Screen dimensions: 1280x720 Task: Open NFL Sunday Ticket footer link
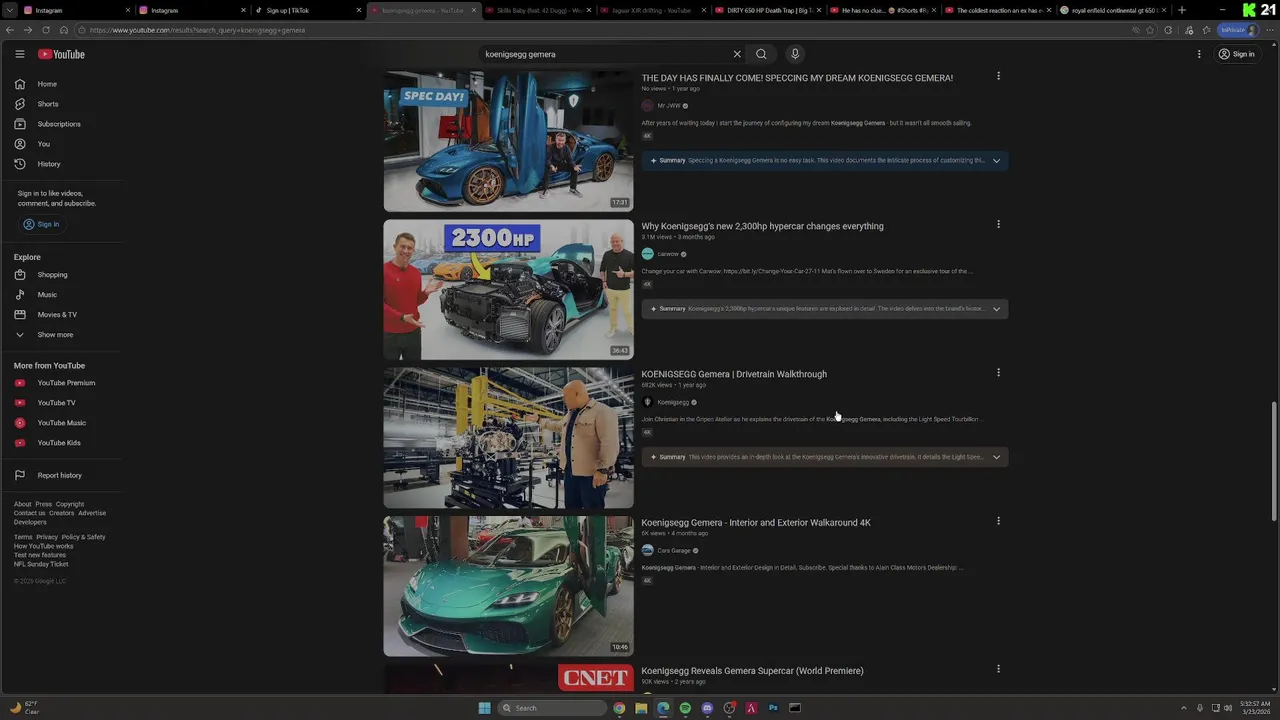(x=41, y=564)
